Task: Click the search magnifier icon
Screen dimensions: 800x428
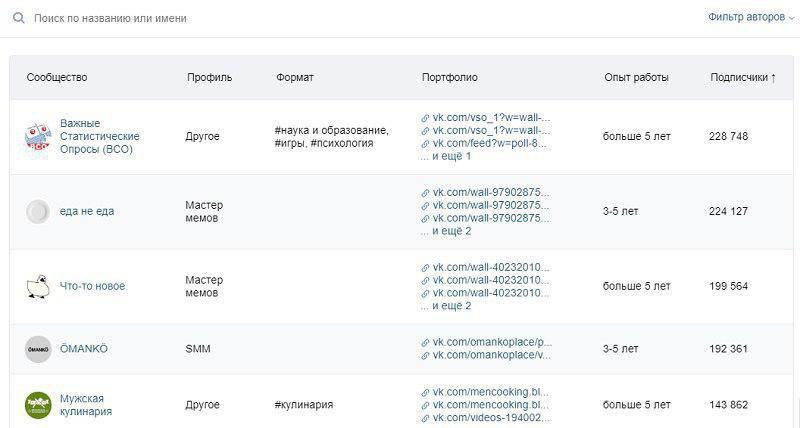Action: (x=19, y=18)
